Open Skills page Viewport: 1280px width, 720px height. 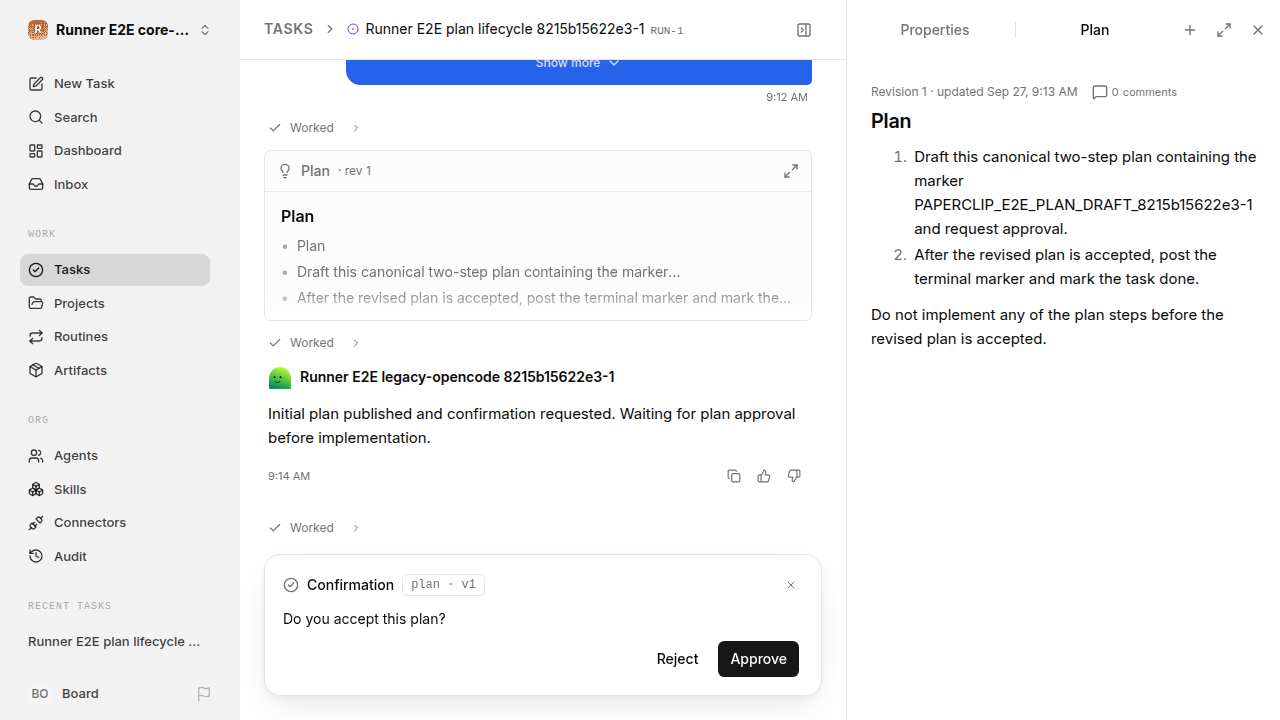(x=115, y=489)
